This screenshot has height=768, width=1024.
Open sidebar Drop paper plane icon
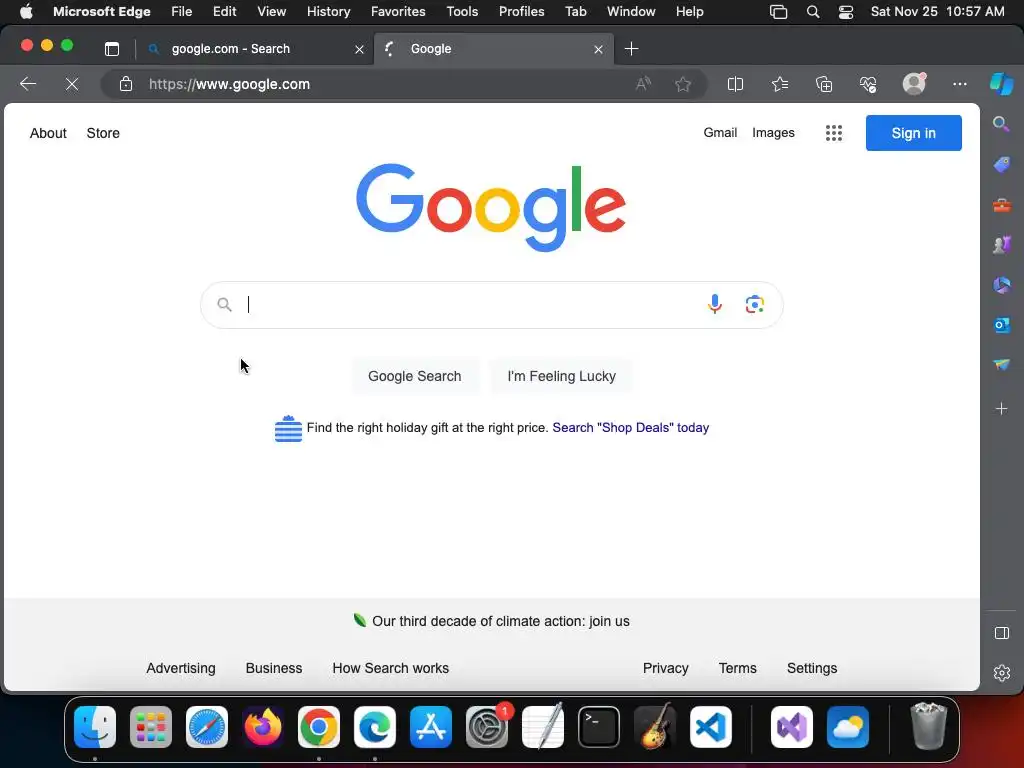pos(1001,364)
